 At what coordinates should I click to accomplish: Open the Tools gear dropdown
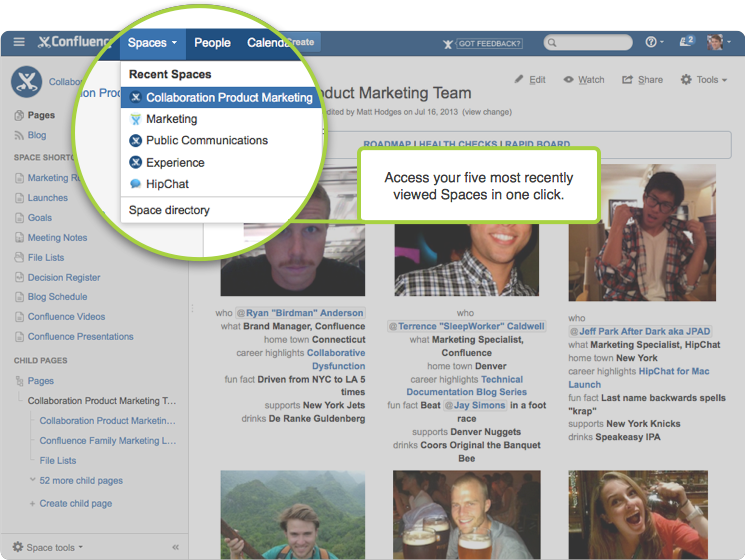pyautogui.click(x=704, y=80)
